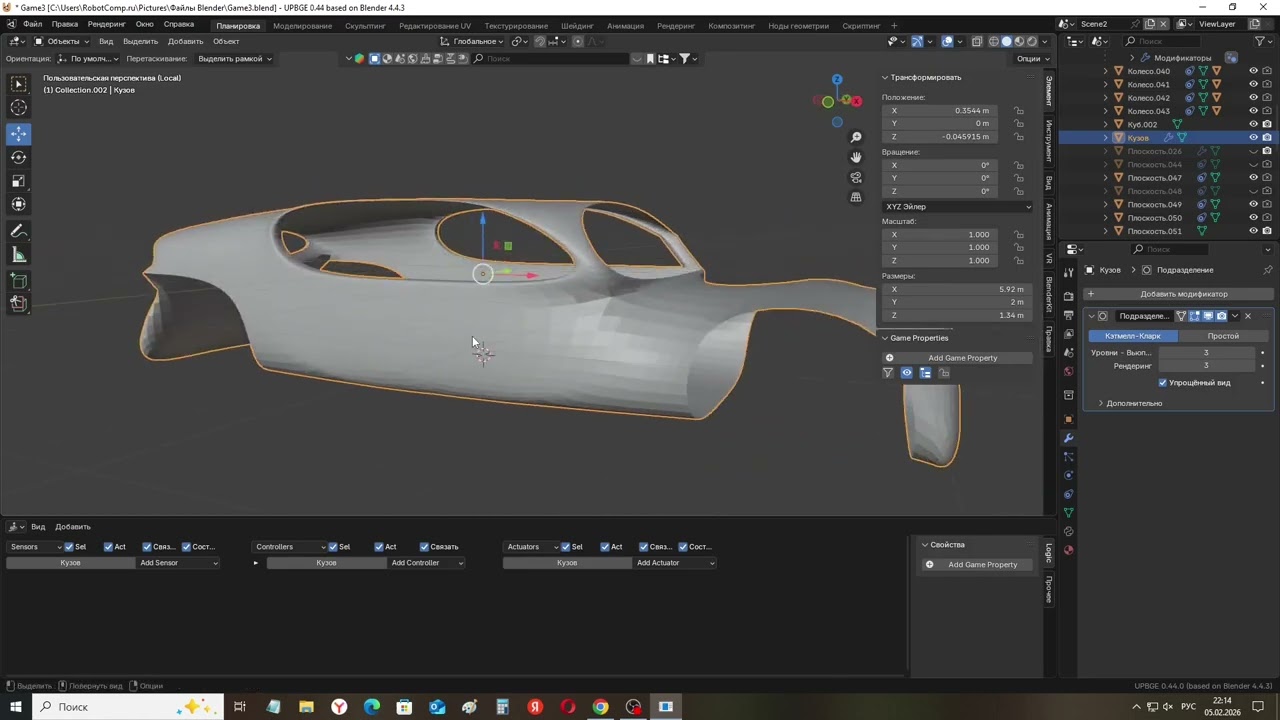
Task: Switch to rendered viewport shading
Action: click(x=1033, y=41)
